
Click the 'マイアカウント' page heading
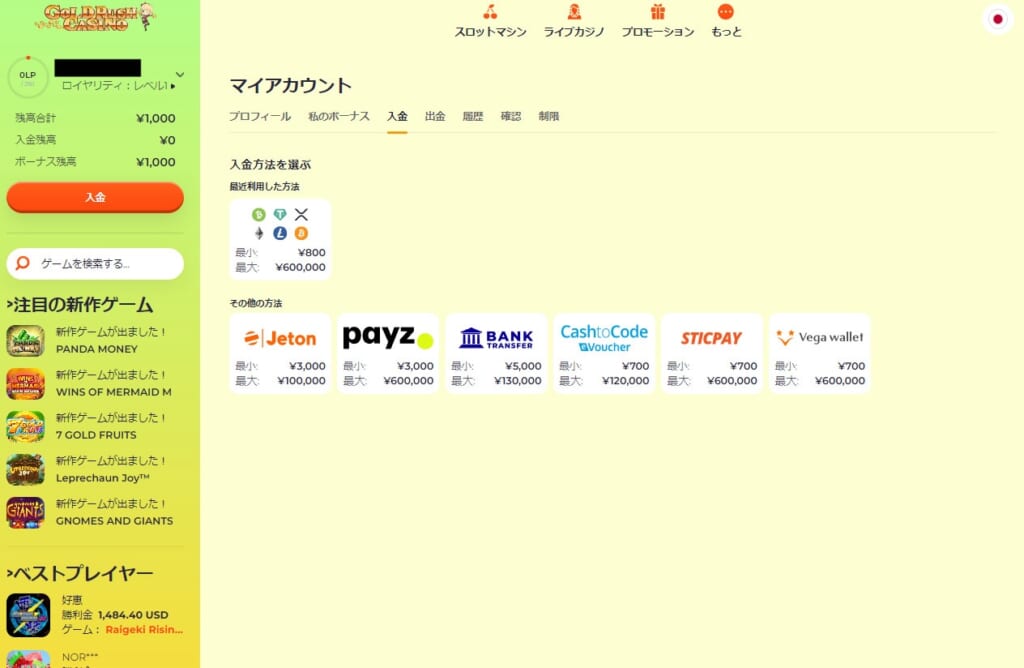(291, 86)
